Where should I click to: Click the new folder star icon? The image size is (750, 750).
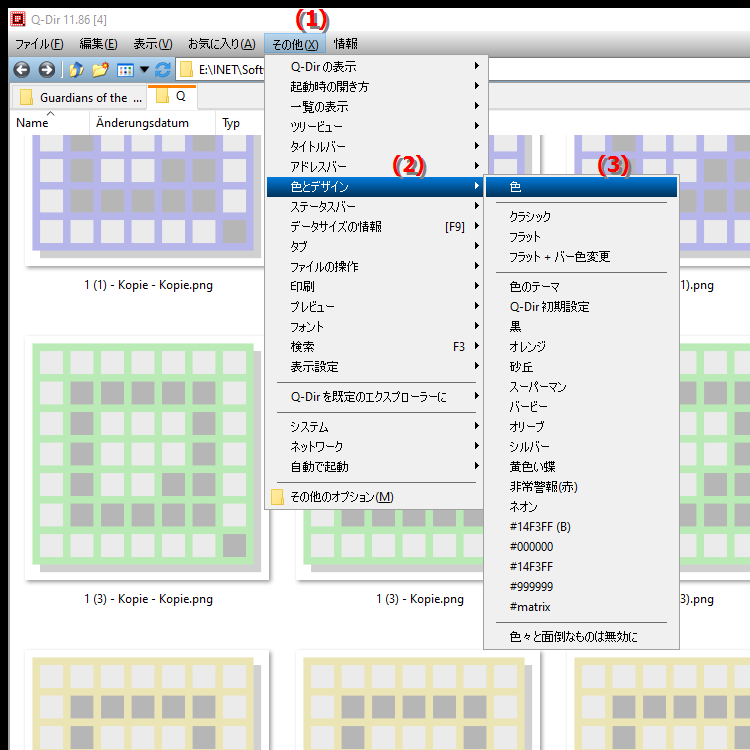(x=100, y=70)
